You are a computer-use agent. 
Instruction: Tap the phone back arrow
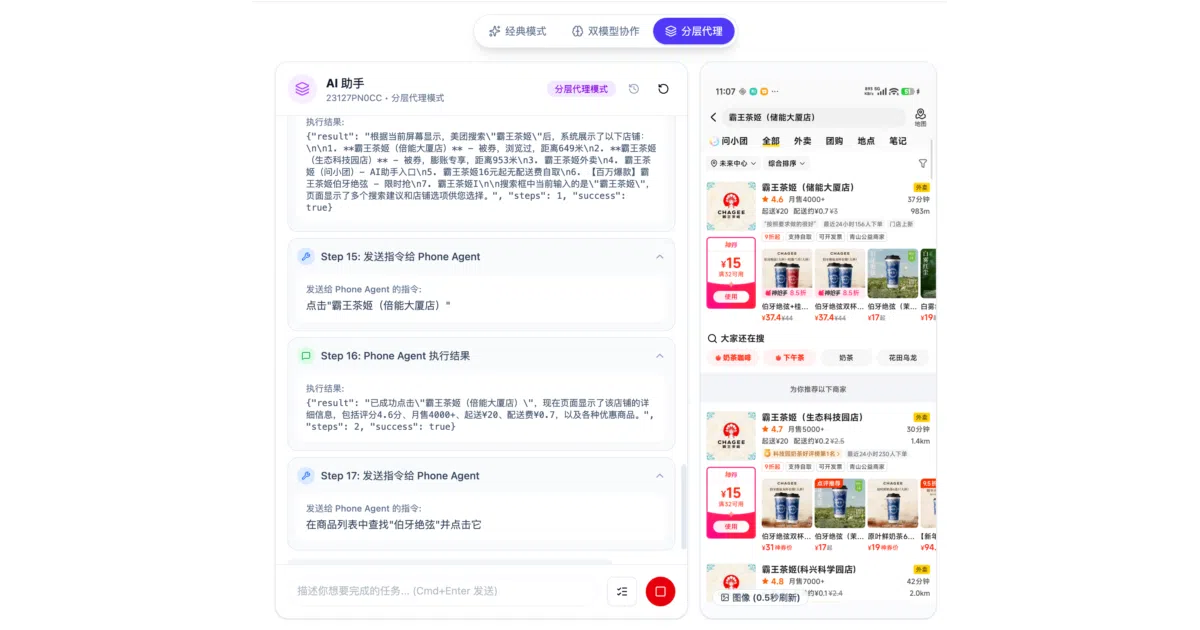(713, 117)
